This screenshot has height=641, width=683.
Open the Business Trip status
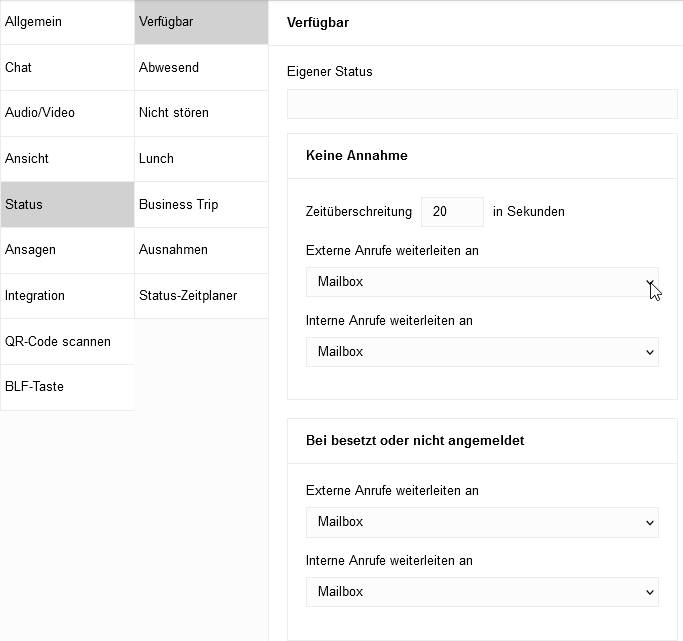coord(201,205)
